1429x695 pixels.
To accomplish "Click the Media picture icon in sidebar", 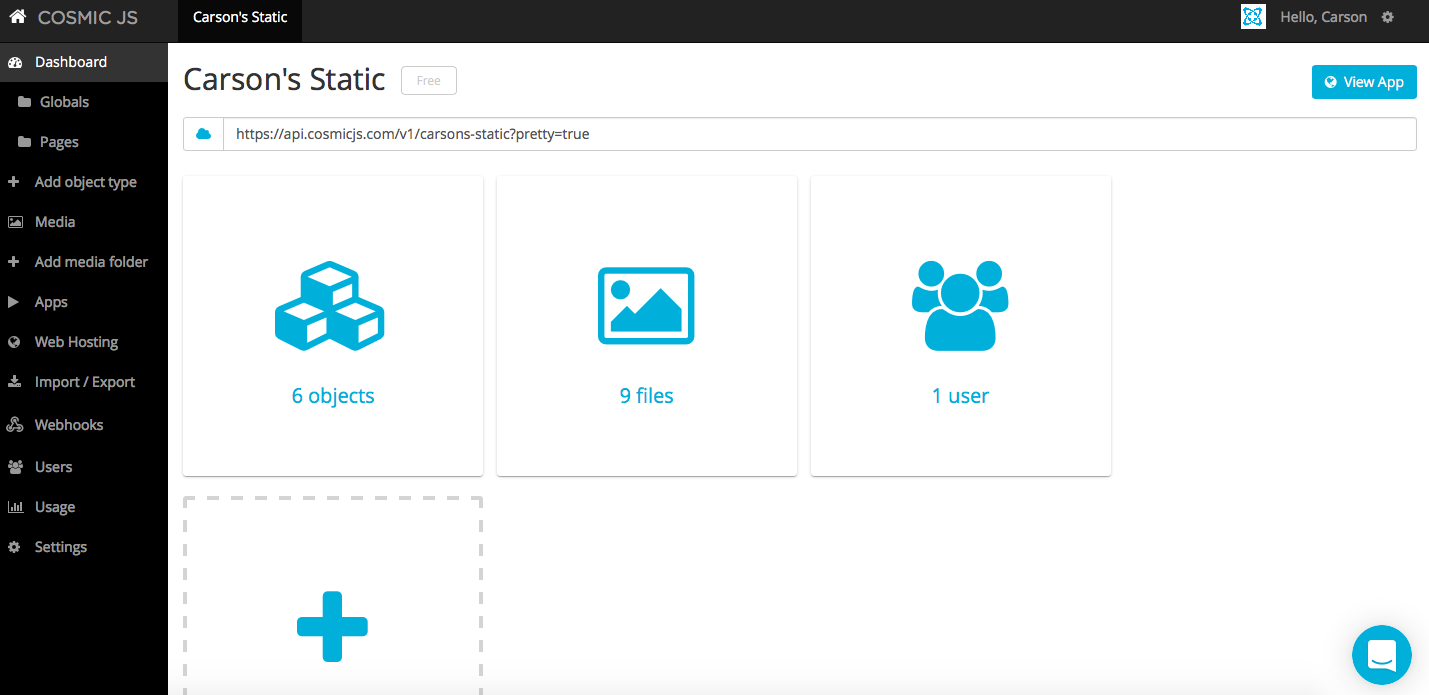I will (x=15, y=222).
